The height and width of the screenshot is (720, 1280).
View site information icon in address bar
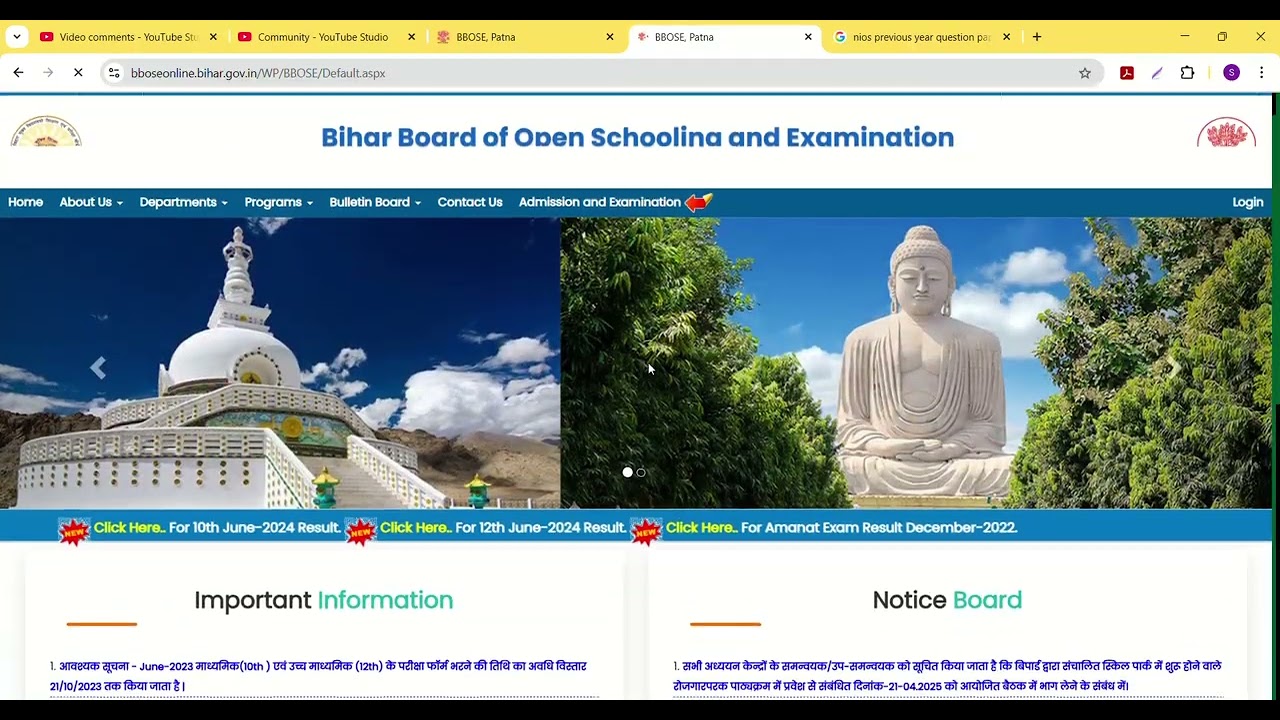pyautogui.click(x=114, y=73)
